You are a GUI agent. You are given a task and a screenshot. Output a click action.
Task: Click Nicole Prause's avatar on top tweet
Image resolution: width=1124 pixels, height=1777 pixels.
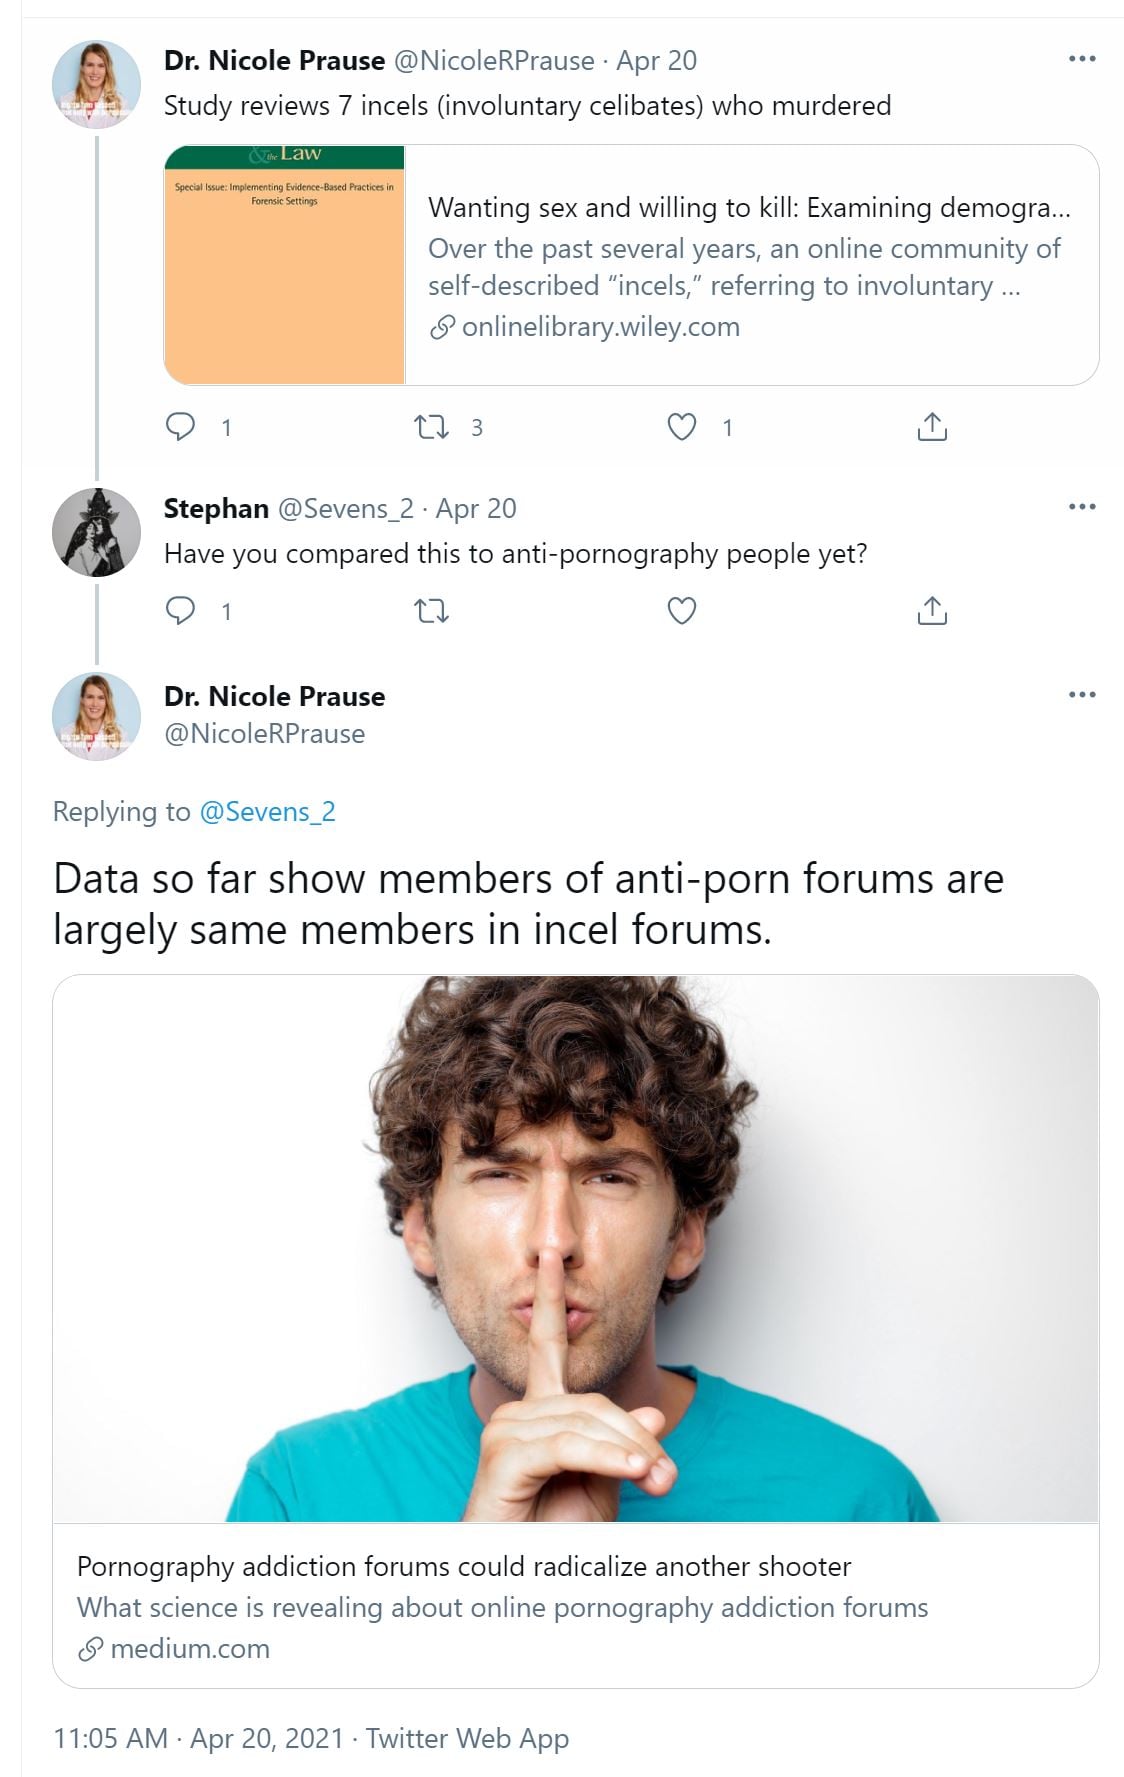[x=96, y=85]
